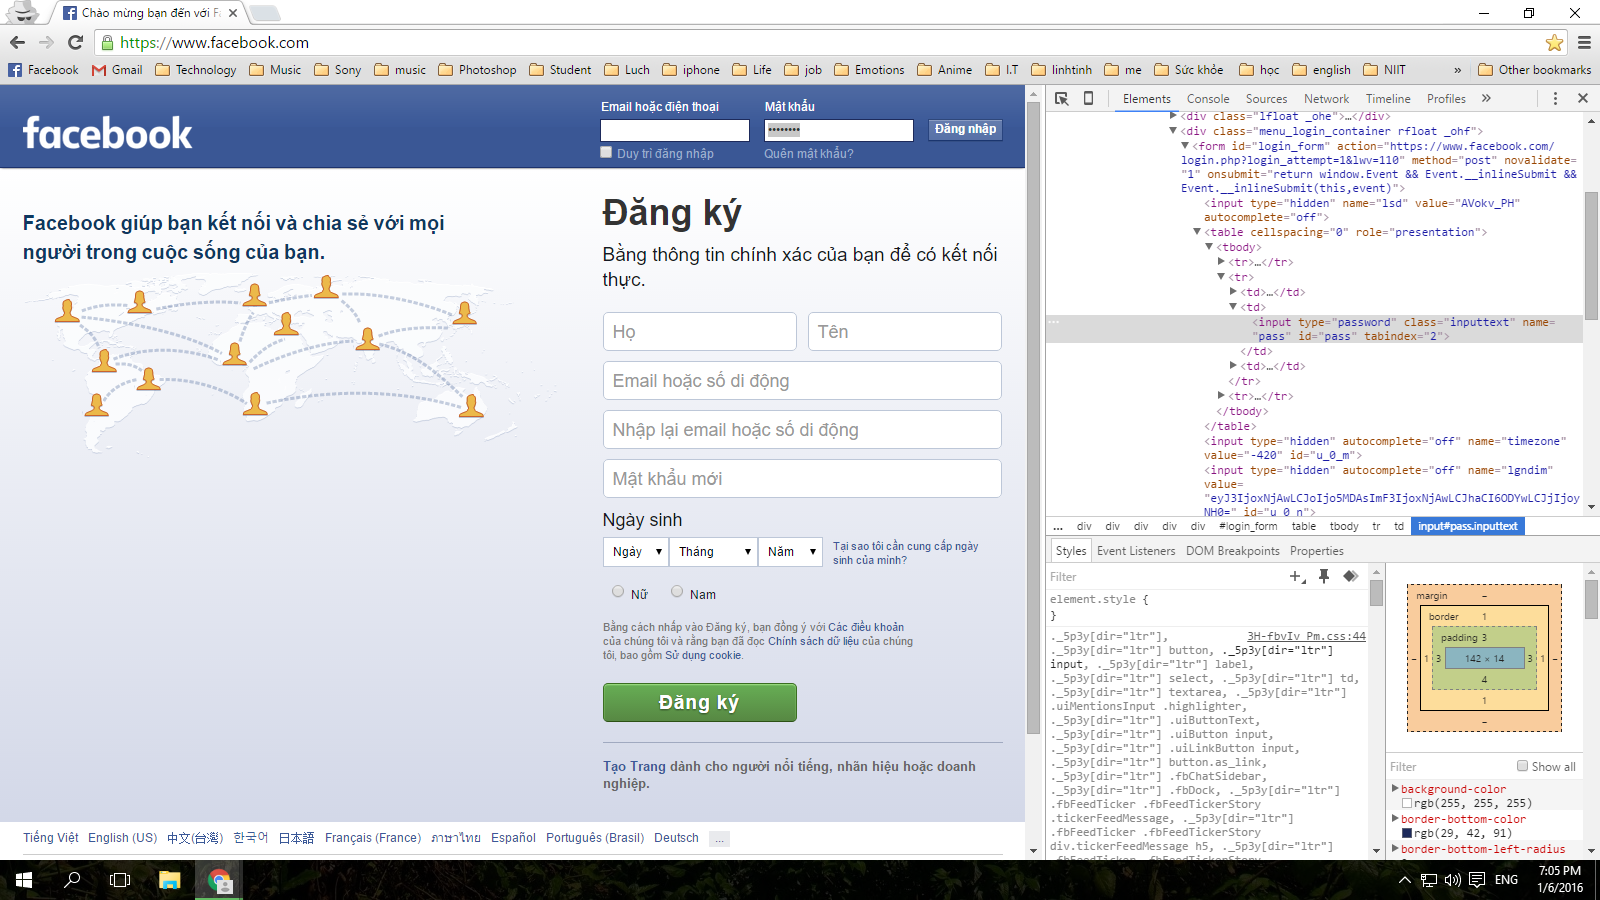Expand the border-bottom-color computed property
Image resolution: width=1600 pixels, height=900 pixels.
1395,819
